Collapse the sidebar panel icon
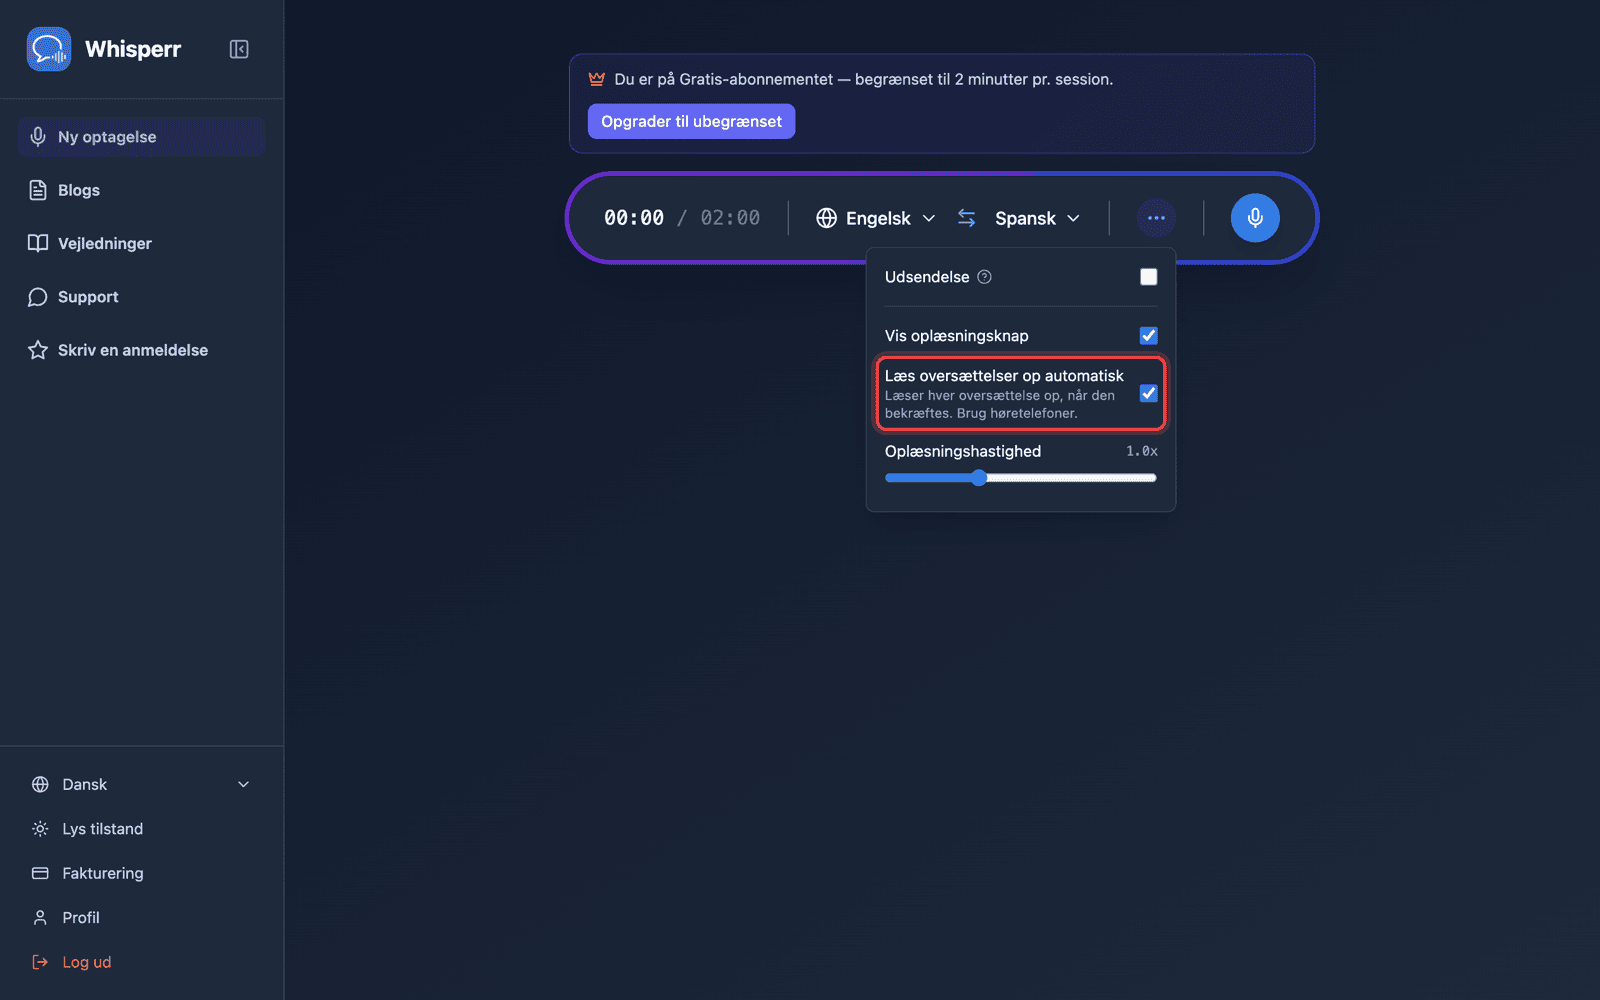1600x1000 pixels. coord(239,49)
